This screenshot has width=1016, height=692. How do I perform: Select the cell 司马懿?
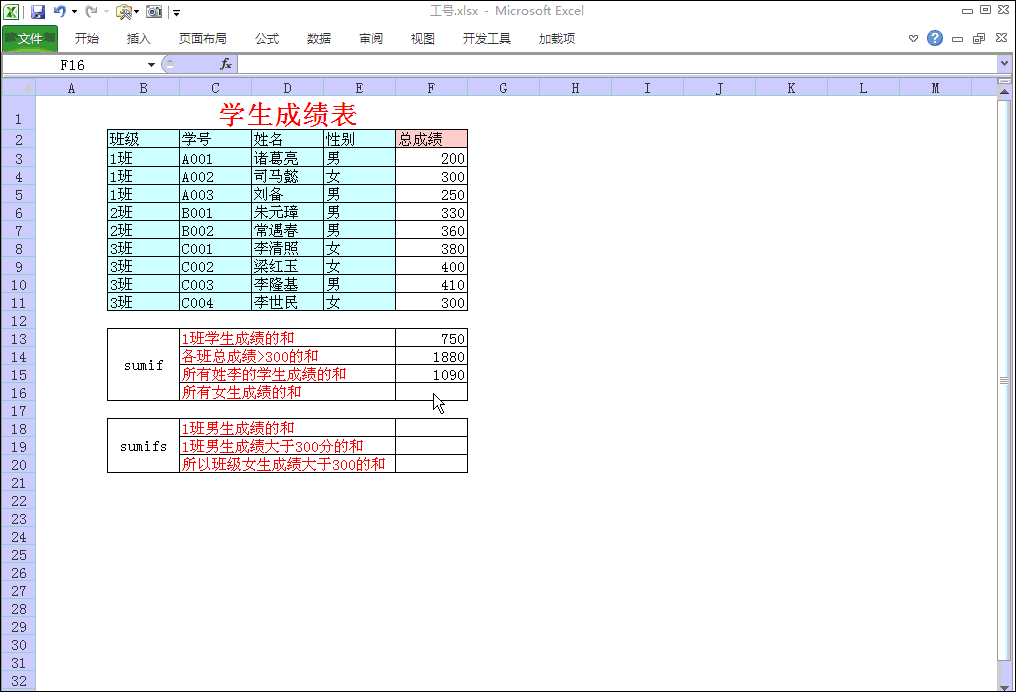pos(287,176)
